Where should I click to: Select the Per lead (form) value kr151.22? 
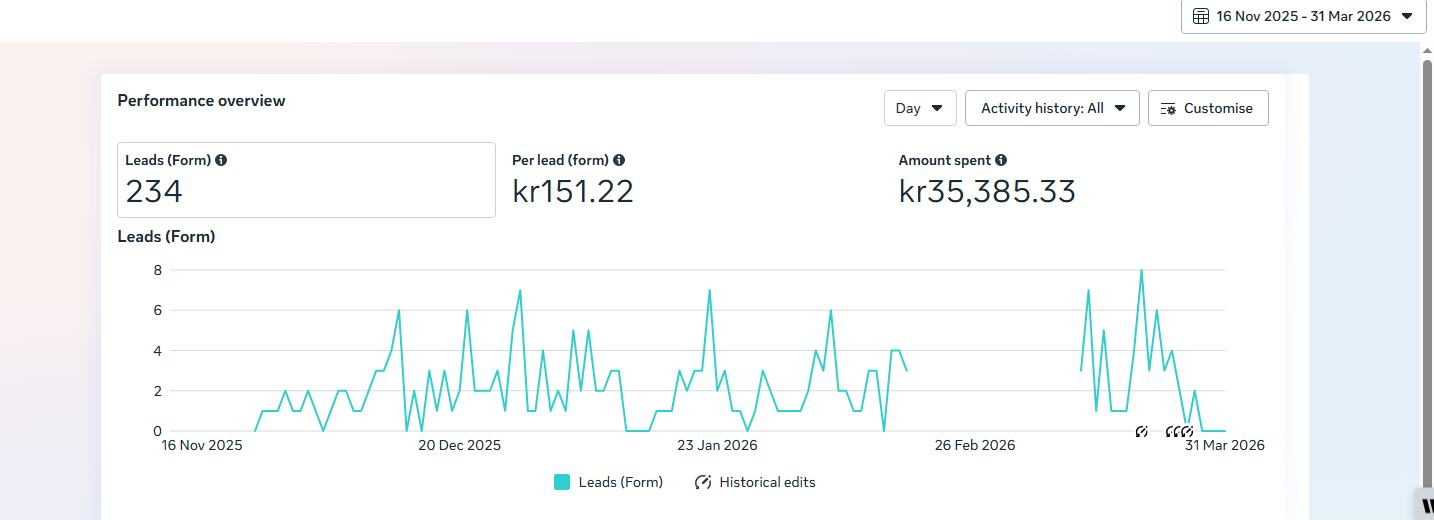tap(573, 191)
